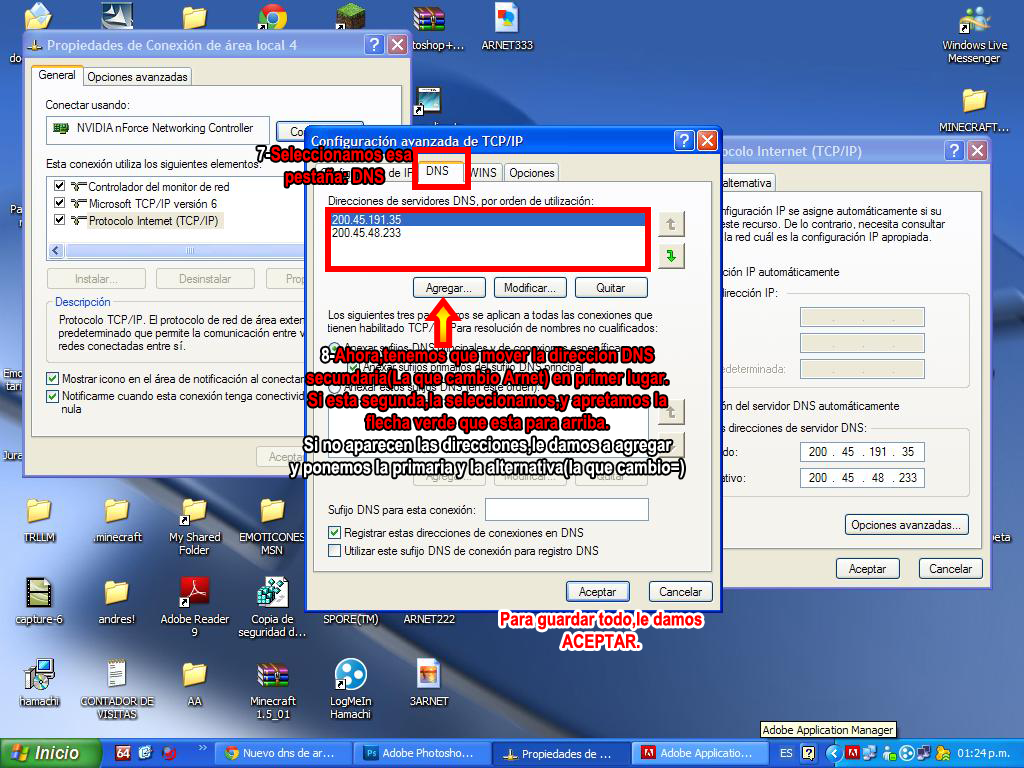
Task: Launch LogMeIn Hamachi shortcut
Action: (351, 690)
